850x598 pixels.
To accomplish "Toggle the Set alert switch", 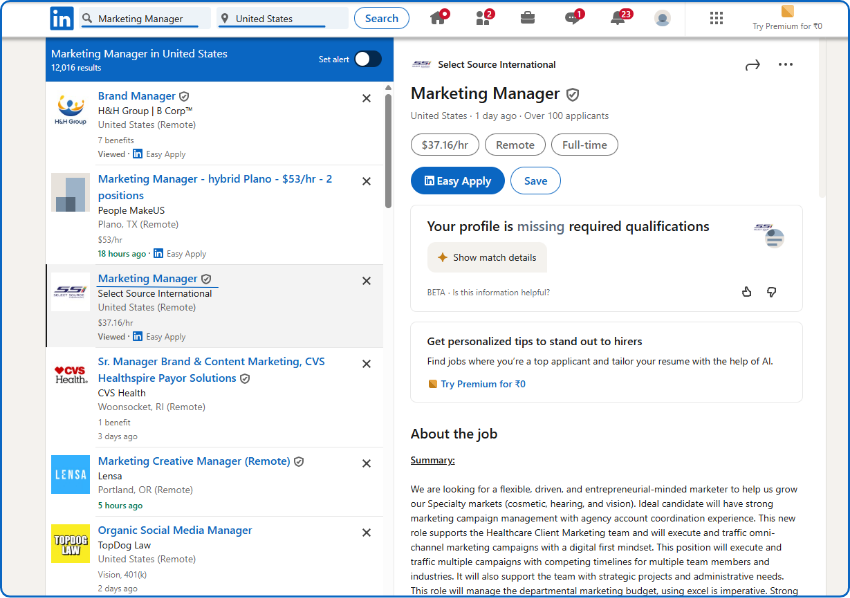I will [368, 59].
